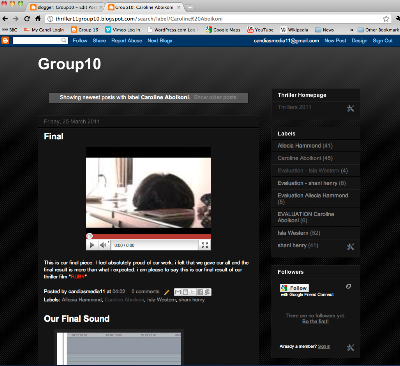400x366 pixels.
Task: Edit the Final post with pencil icon
Action: click(x=167, y=292)
